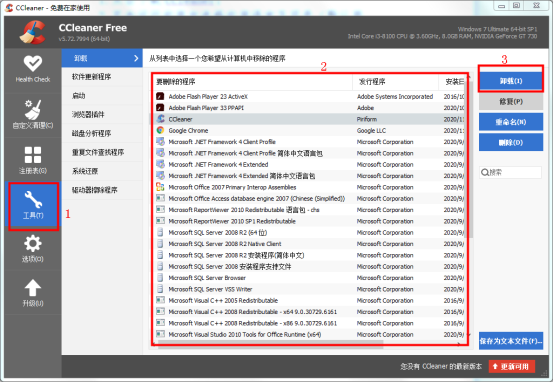Click the SQL Server VSS Writer icon

pos(160,289)
